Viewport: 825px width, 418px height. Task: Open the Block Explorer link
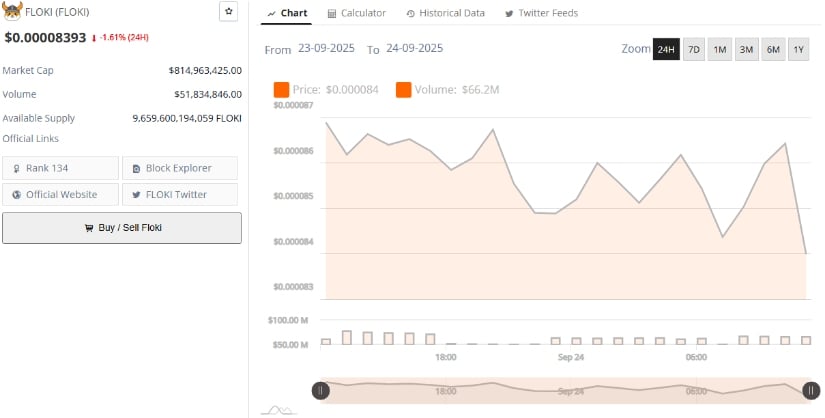[180, 168]
